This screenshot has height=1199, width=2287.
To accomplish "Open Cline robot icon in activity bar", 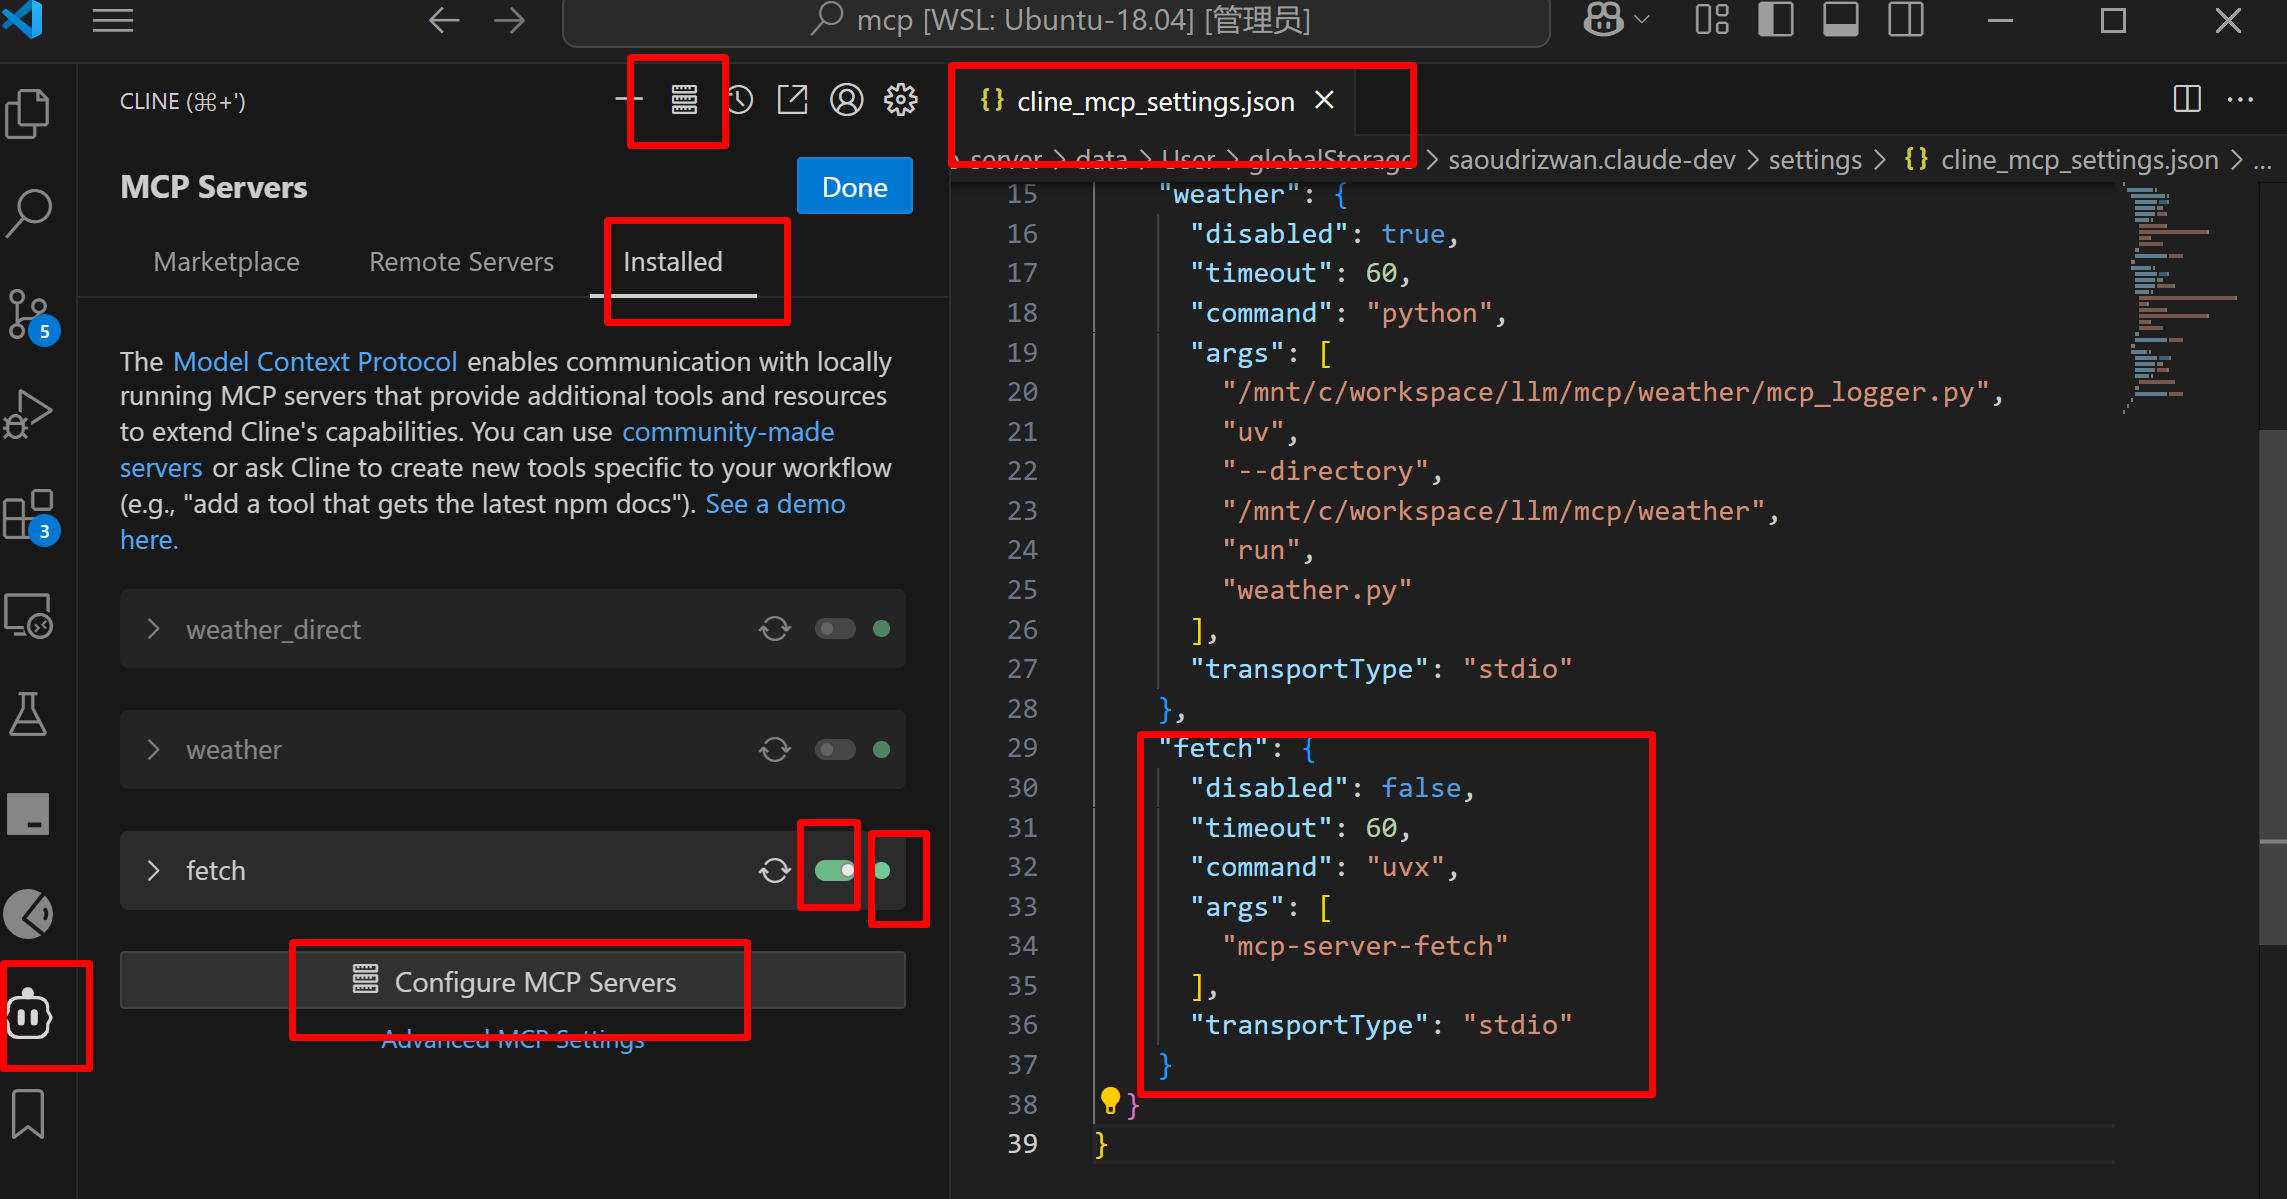I will (30, 1016).
